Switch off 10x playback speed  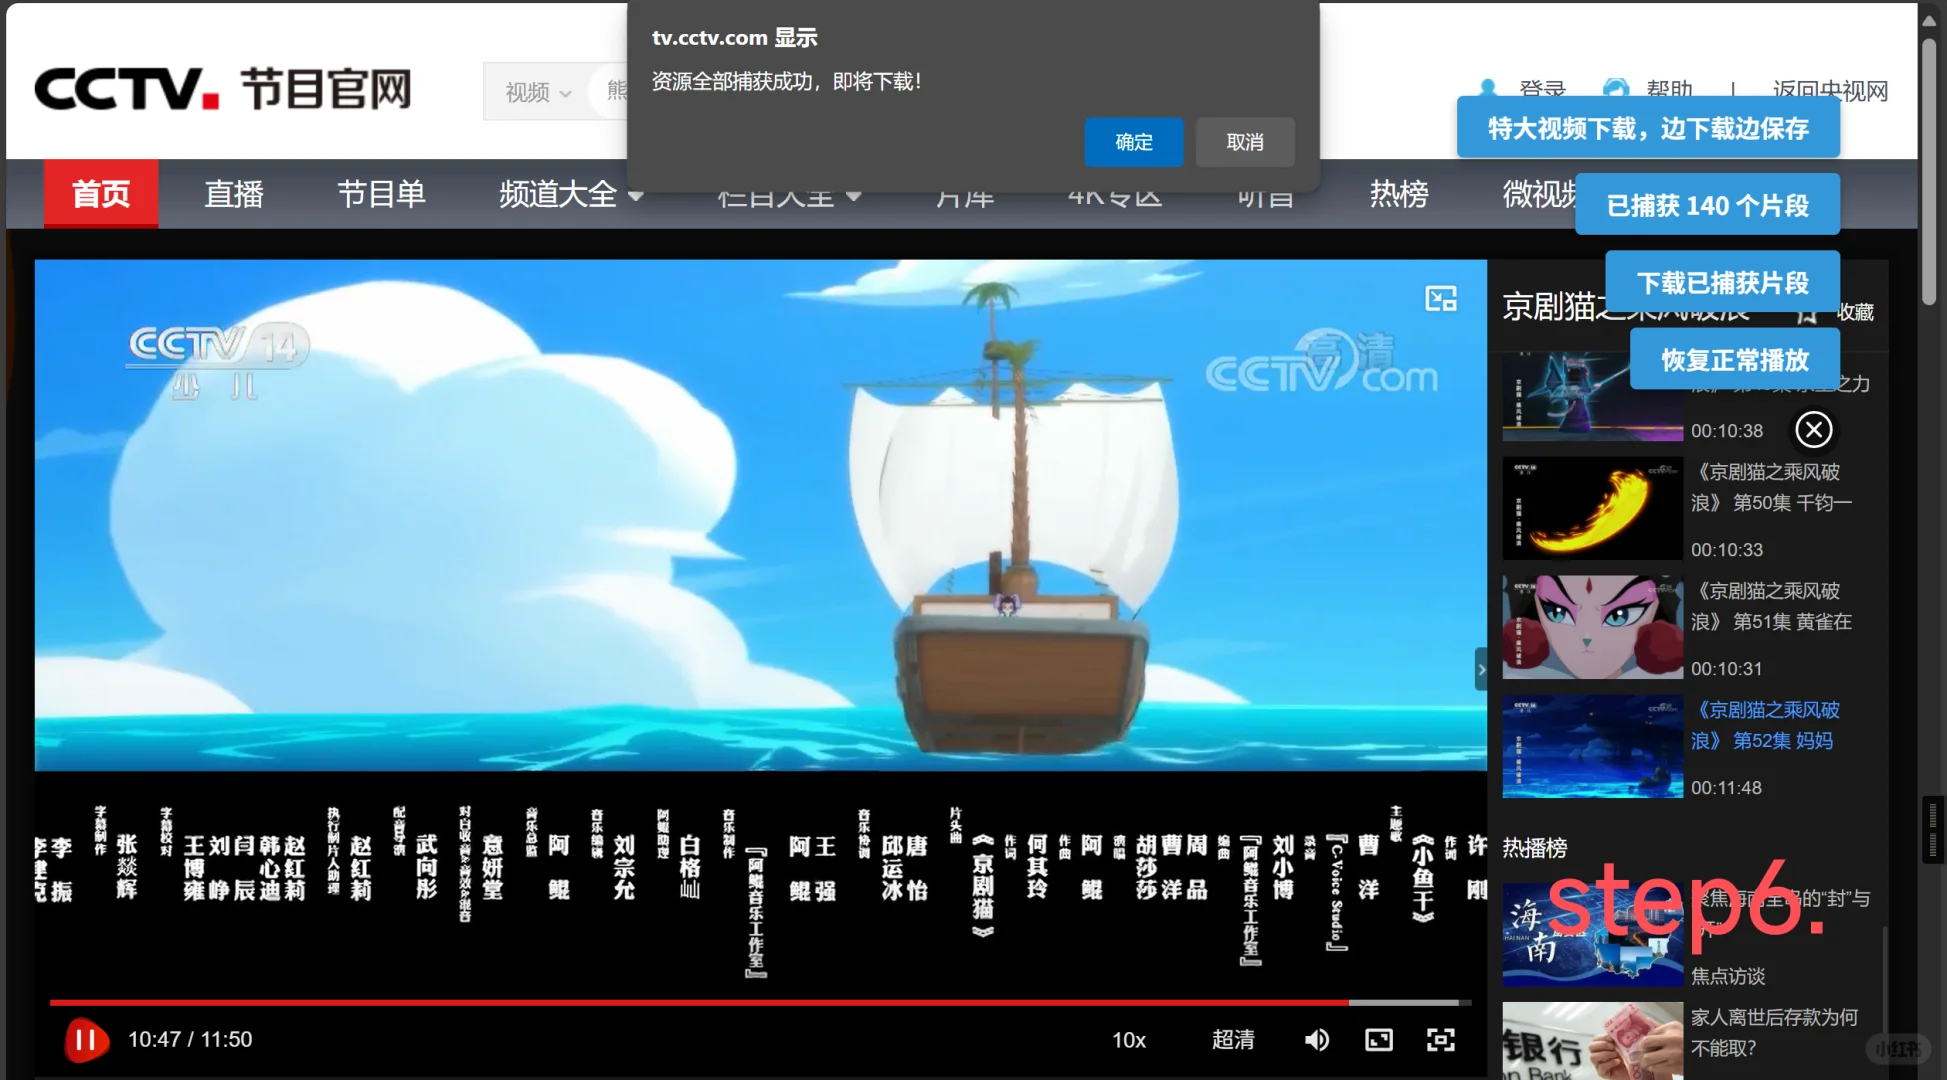point(1128,1040)
